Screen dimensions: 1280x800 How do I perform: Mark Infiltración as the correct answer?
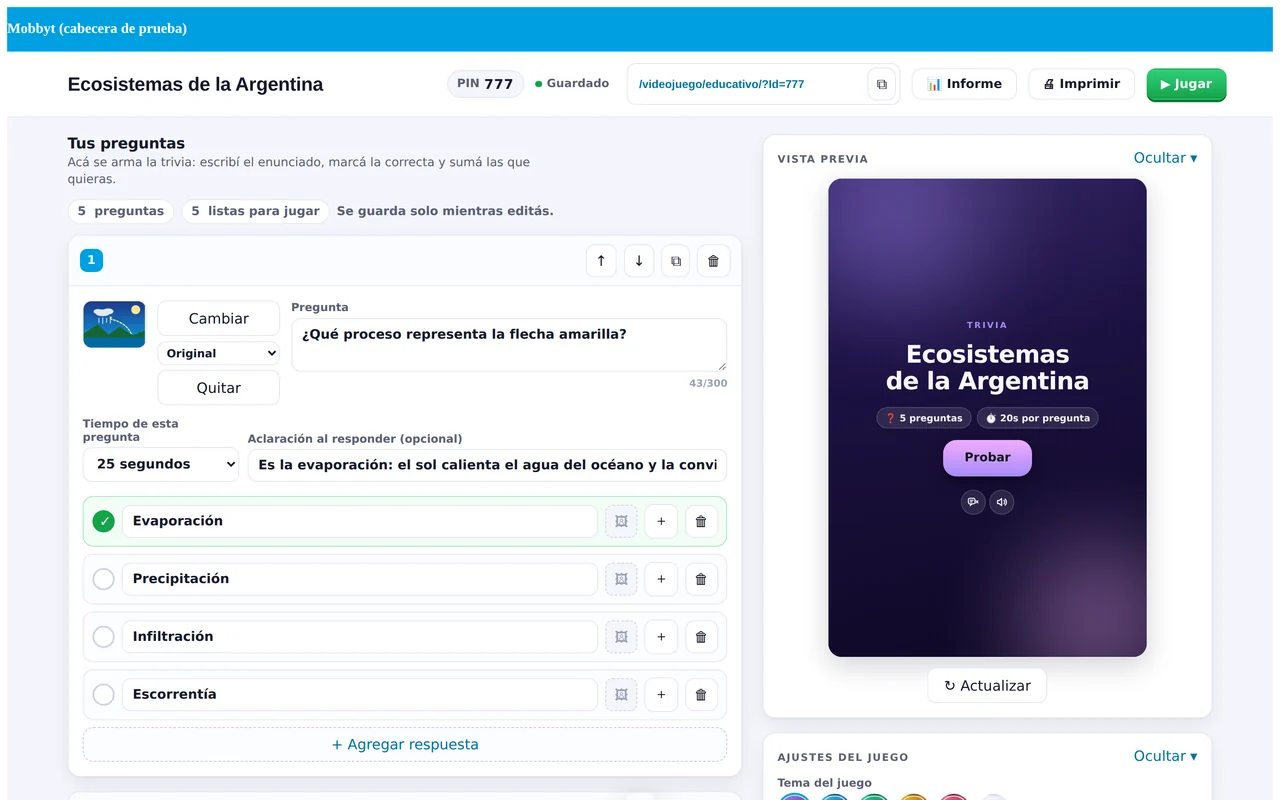(x=103, y=637)
